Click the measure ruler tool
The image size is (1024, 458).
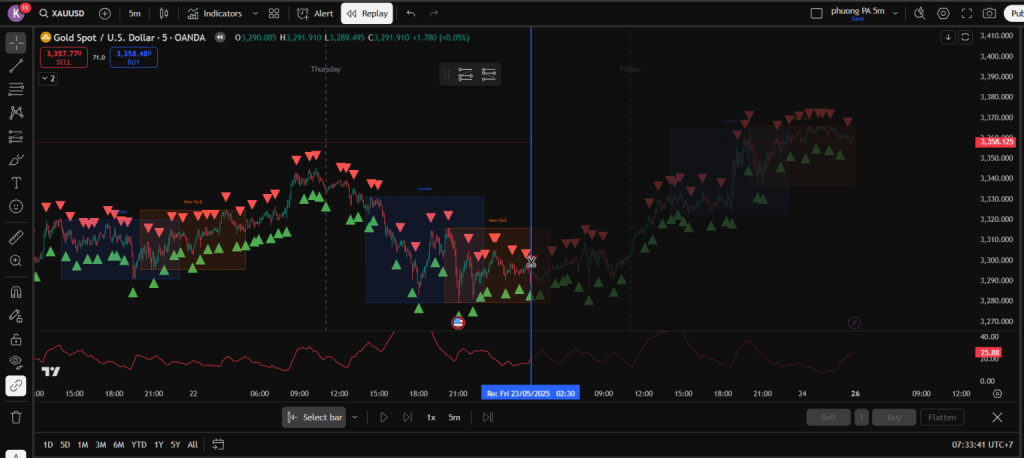pyautogui.click(x=16, y=237)
